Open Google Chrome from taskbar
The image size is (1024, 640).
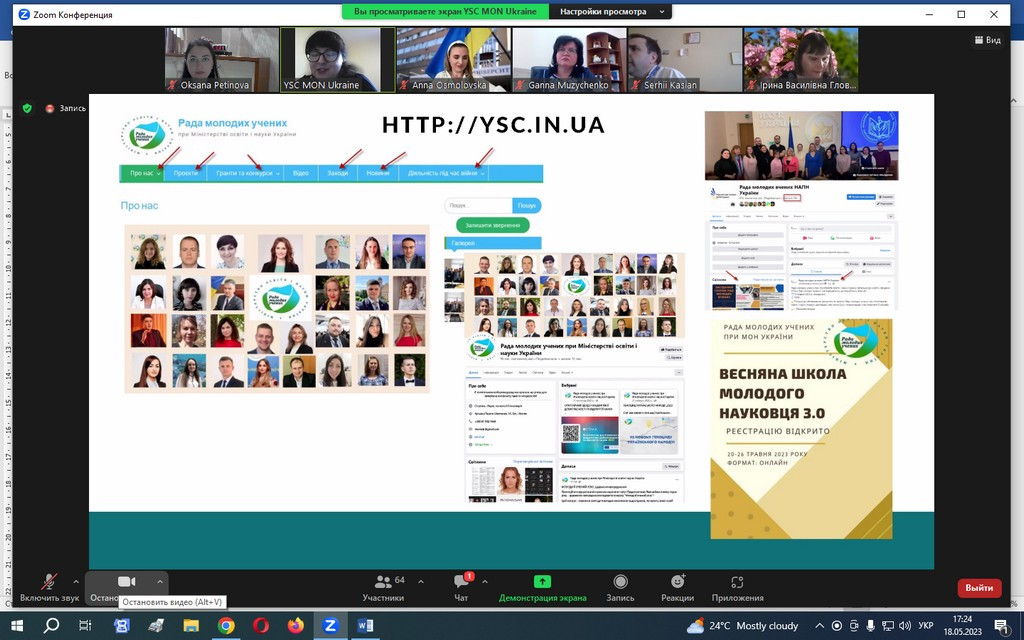point(226,626)
